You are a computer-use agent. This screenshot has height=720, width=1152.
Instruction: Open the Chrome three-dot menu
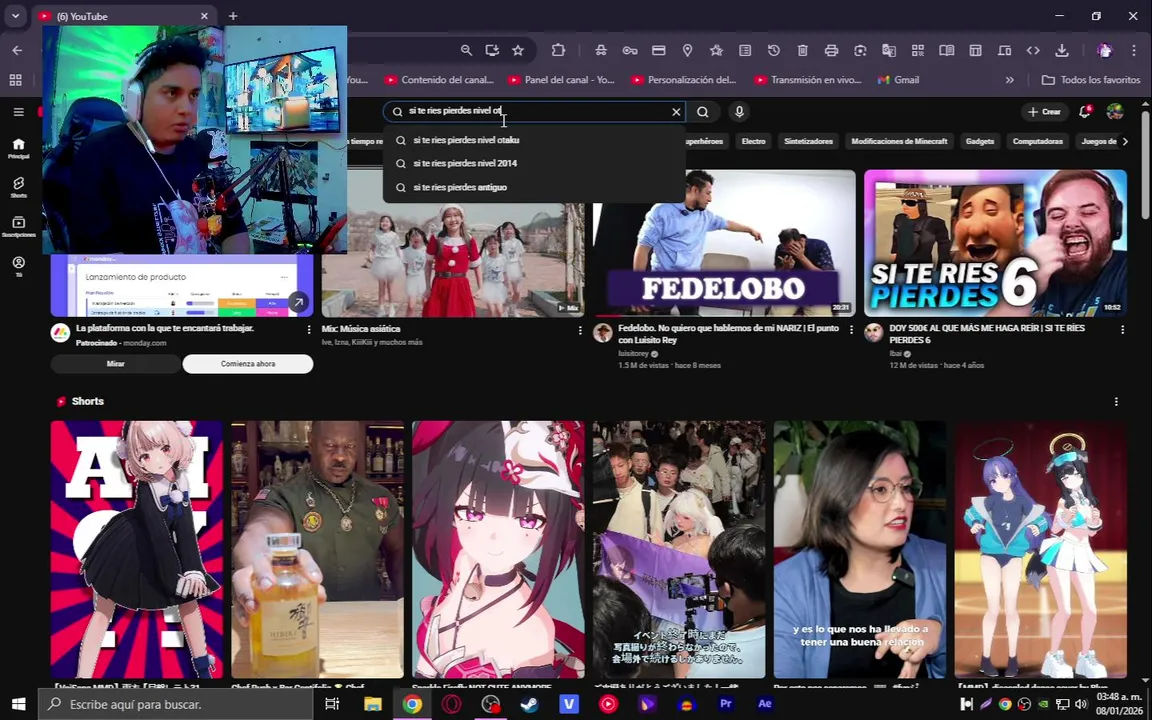(x=1134, y=50)
